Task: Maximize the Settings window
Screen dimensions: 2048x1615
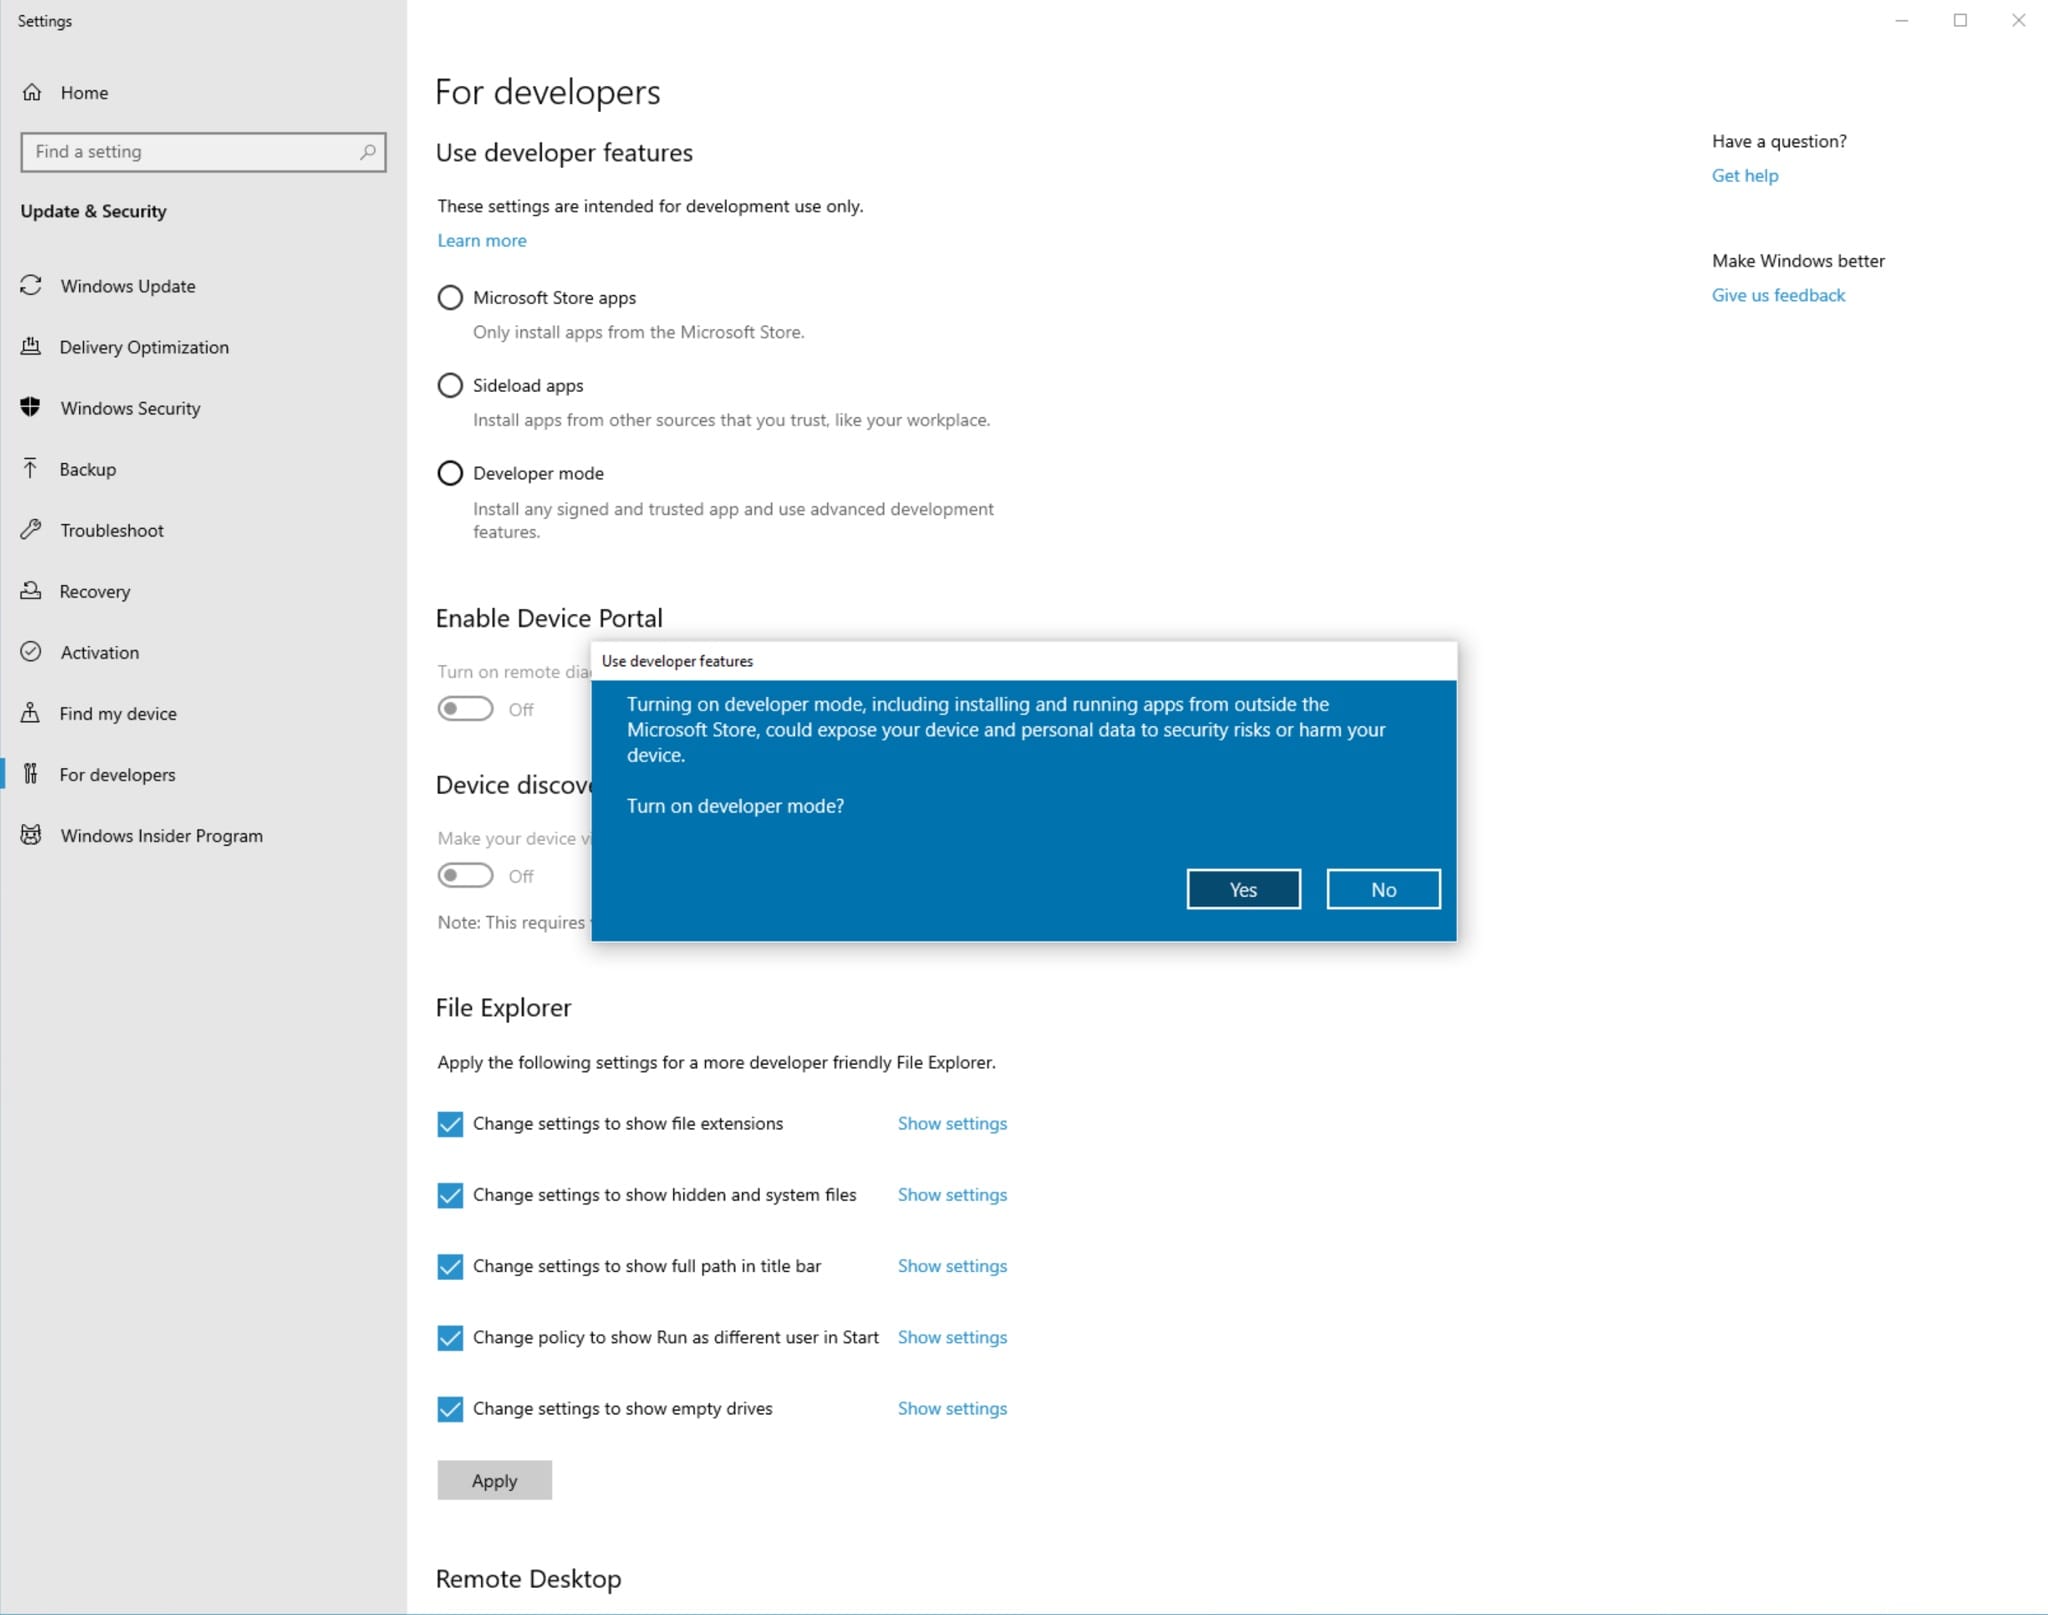Action: (x=1960, y=20)
